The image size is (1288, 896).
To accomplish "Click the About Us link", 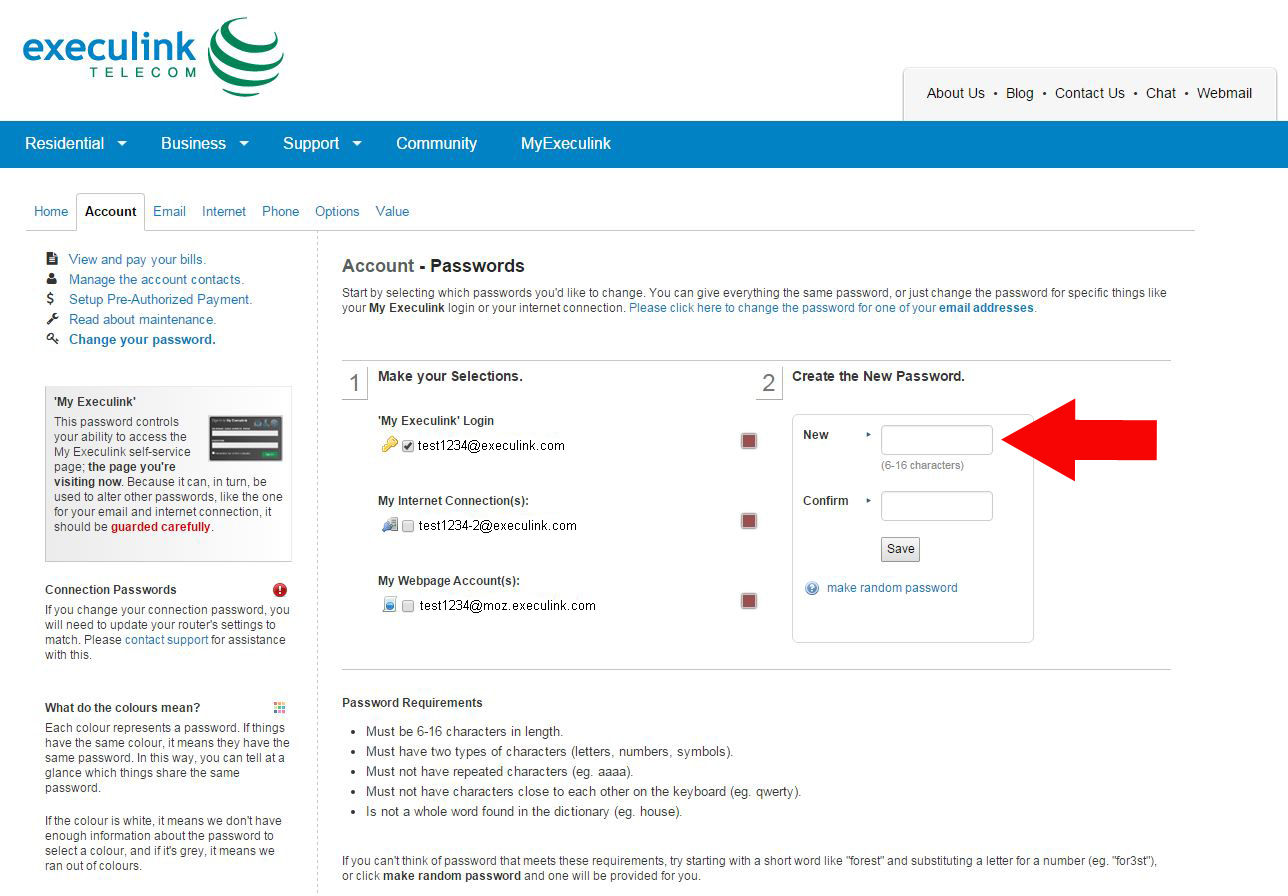I will (955, 93).
